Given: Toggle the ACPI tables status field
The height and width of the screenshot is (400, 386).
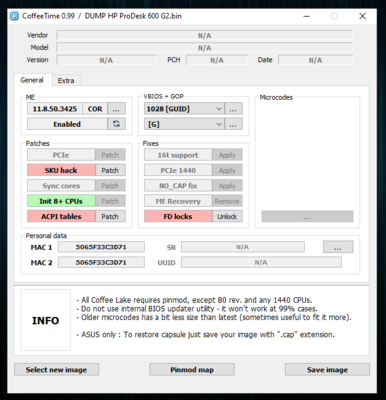Looking at the screenshot, I should pos(61,216).
